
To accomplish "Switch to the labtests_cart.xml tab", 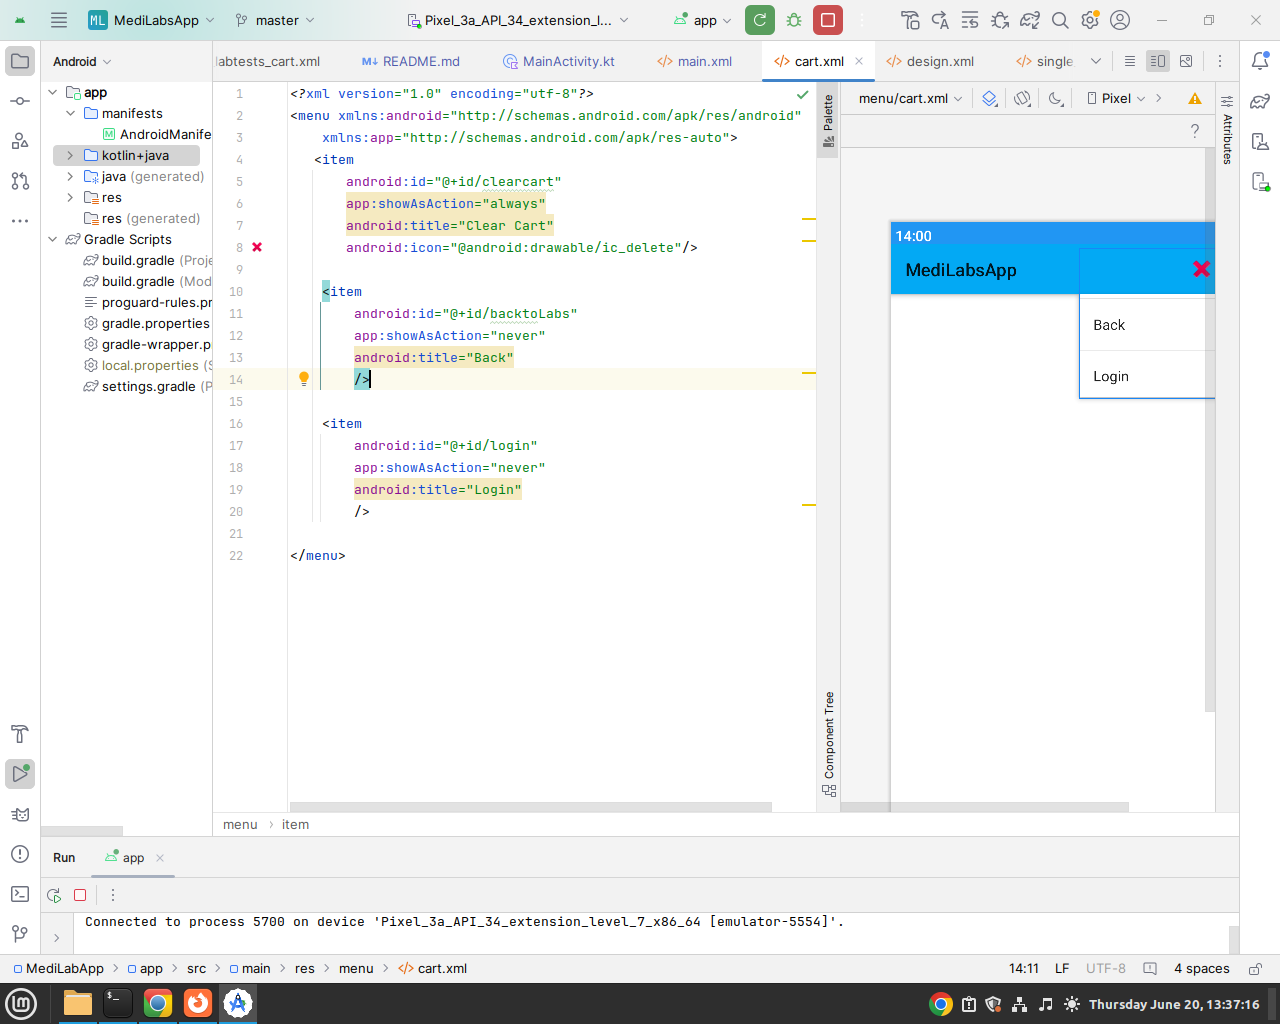I will [x=269, y=61].
